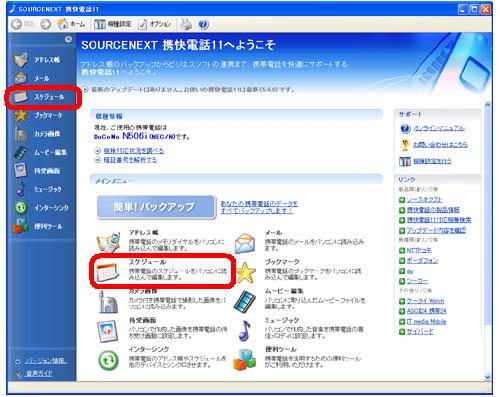Select アドレス帳 in the left sidebar
Viewport: 500px width, 397px height.
(x=37, y=60)
